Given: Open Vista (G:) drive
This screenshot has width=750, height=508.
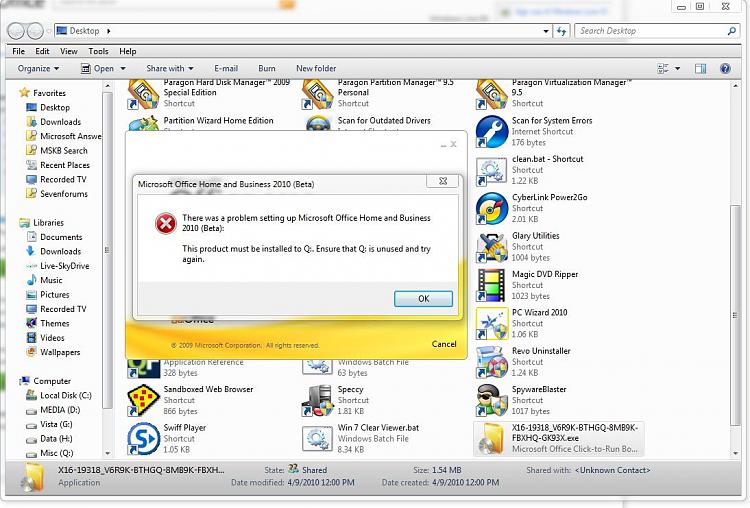Looking at the screenshot, I should (56, 424).
